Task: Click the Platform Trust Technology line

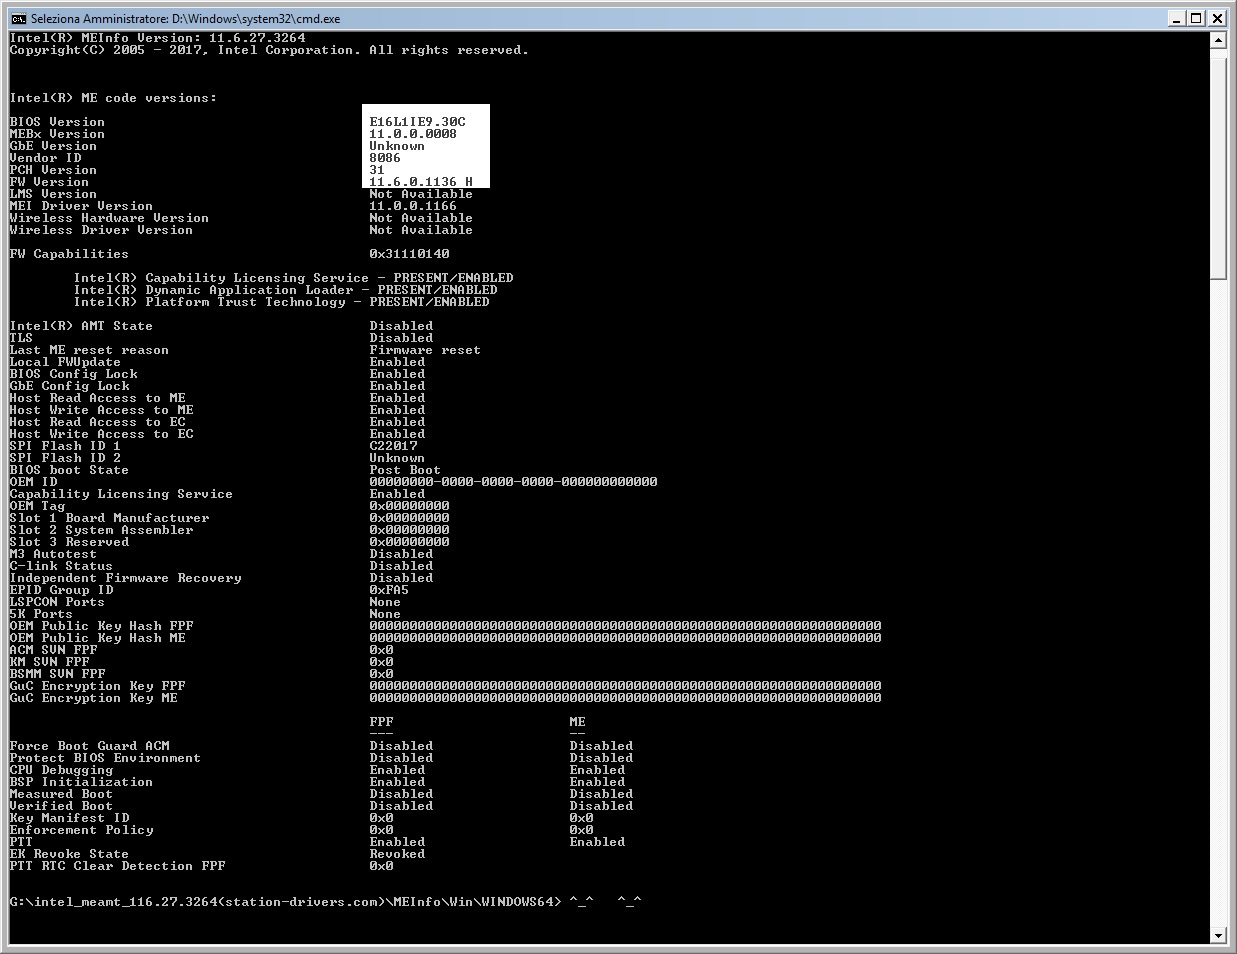Action: pyautogui.click(x=281, y=302)
